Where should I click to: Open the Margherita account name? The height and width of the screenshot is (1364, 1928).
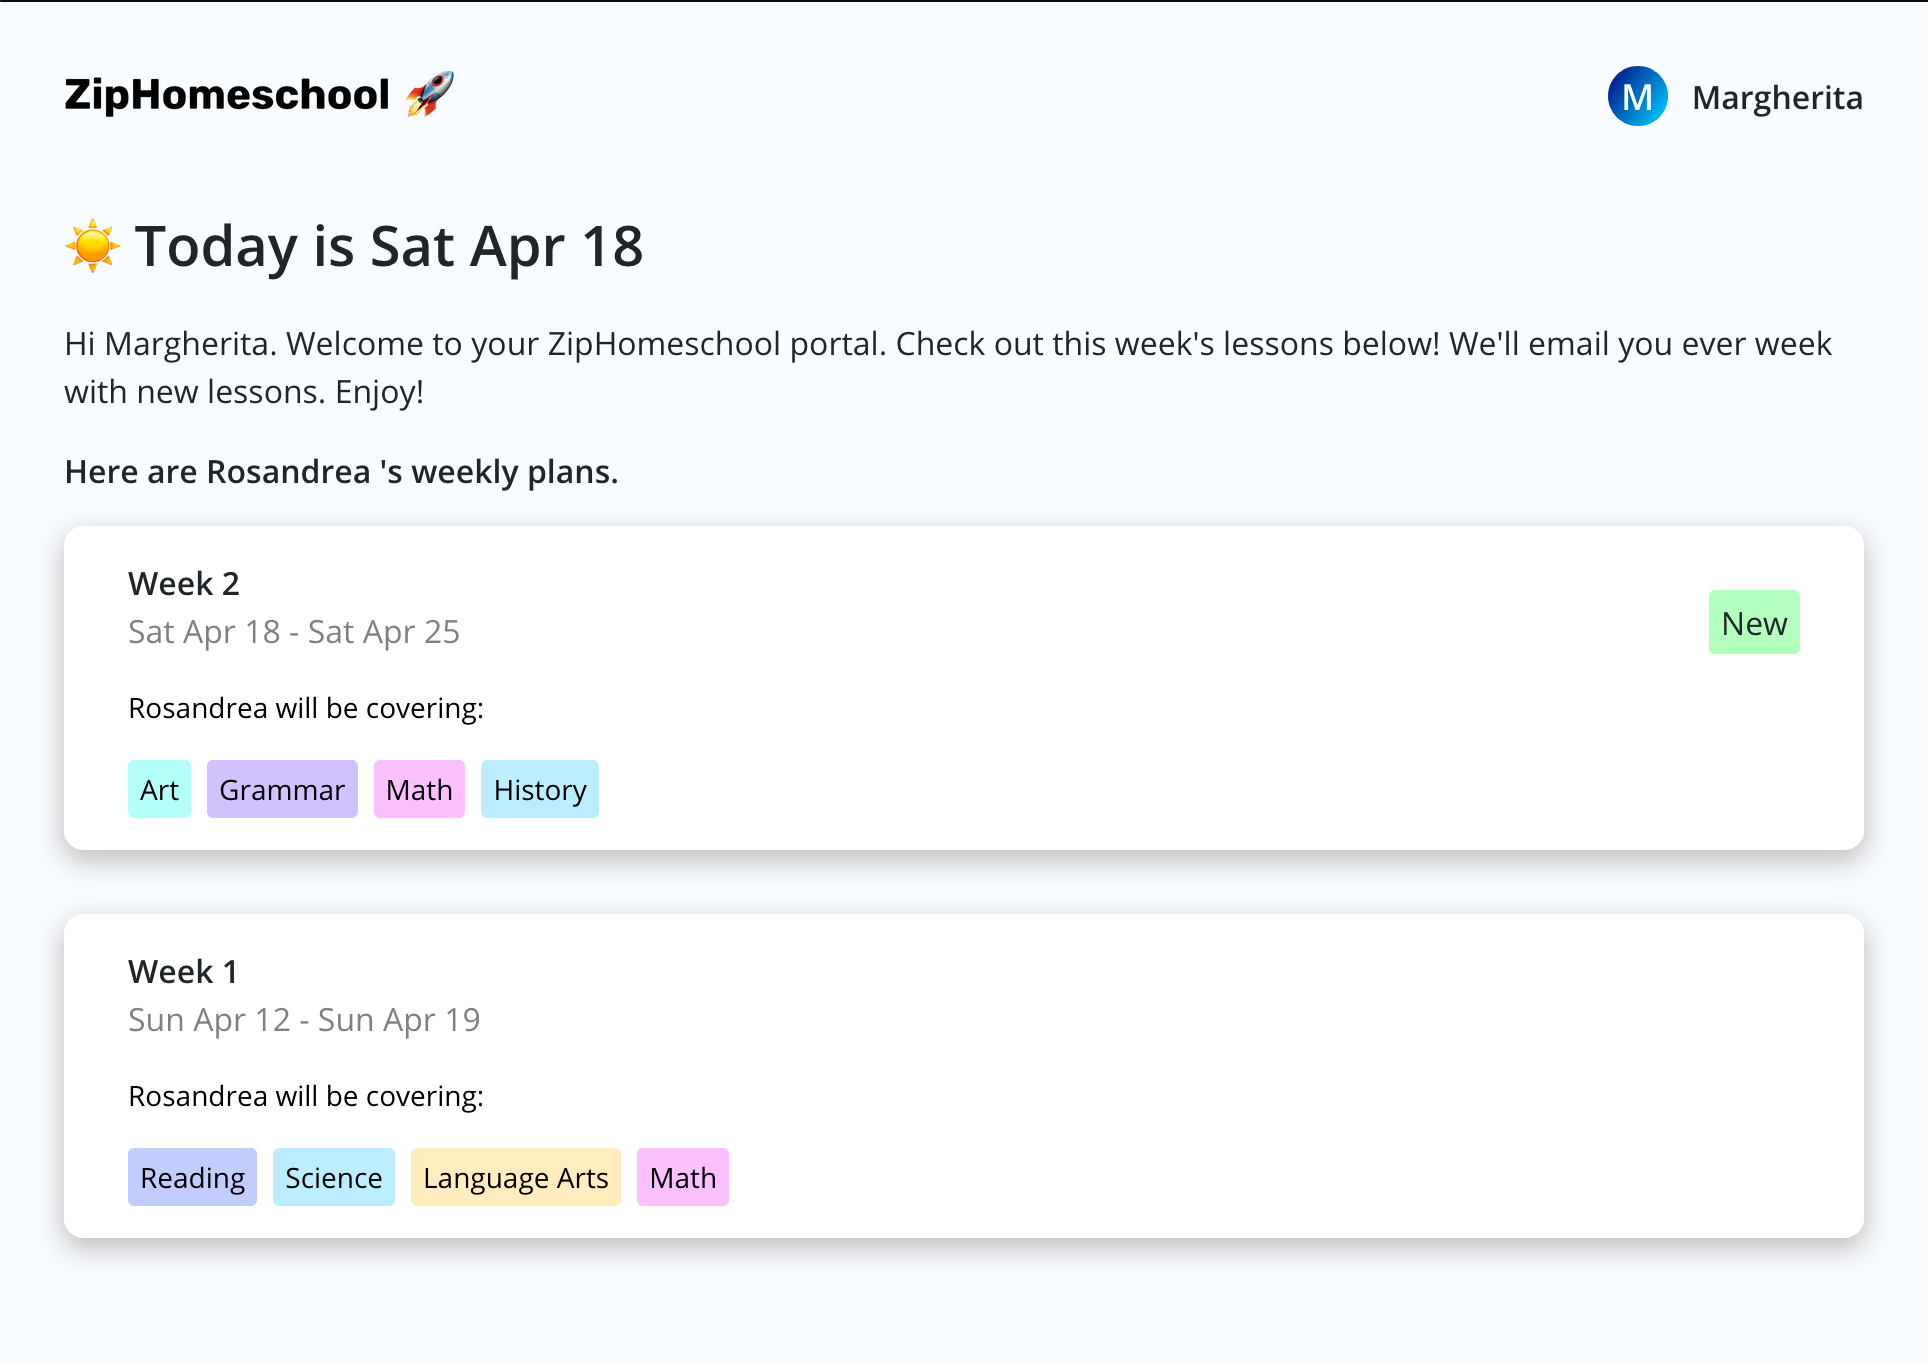(1777, 97)
